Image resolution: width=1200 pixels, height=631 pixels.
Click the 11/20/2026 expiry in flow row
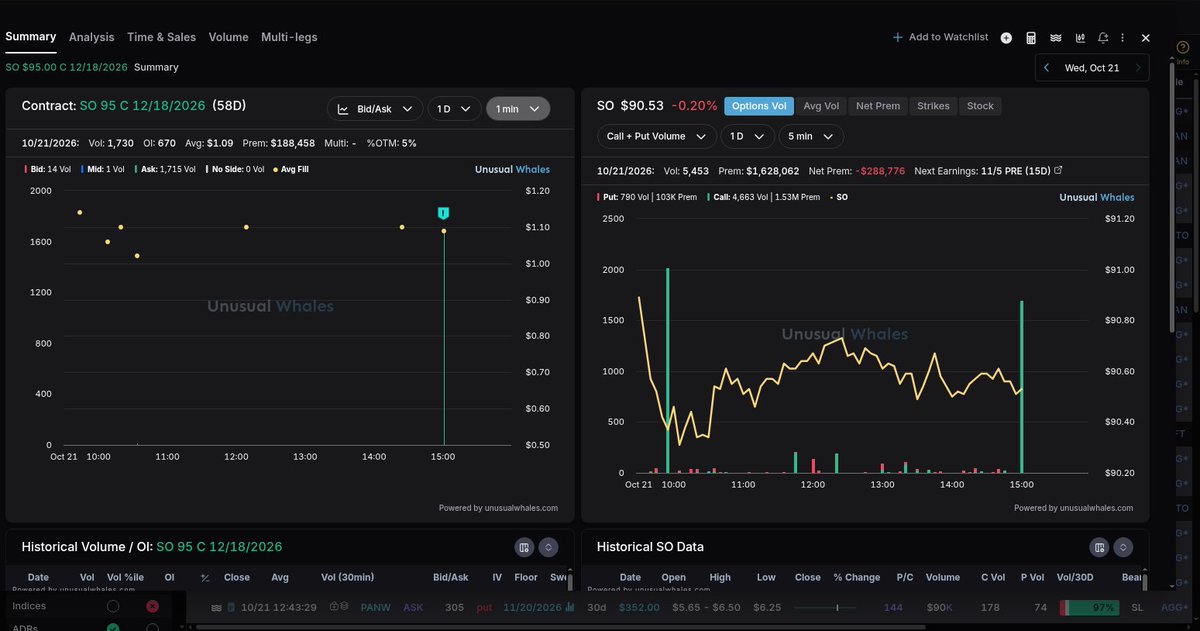[x=533, y=607]
